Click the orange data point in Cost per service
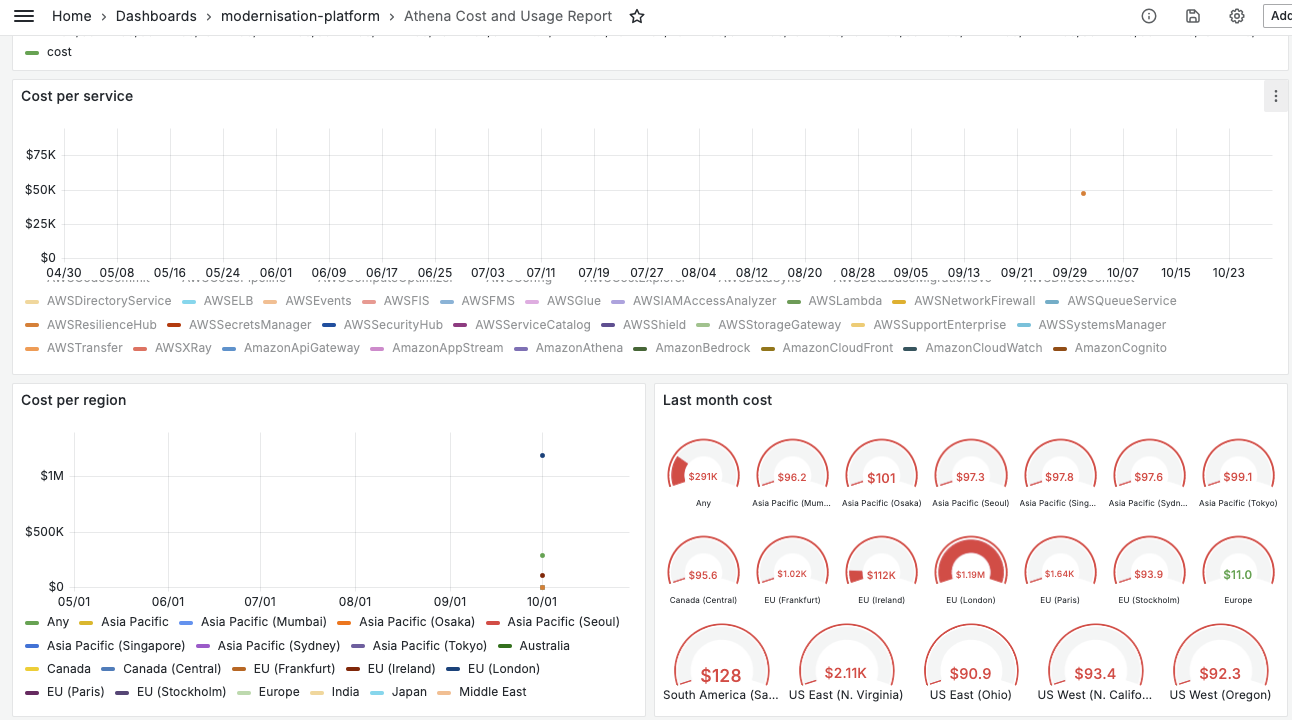1292x720 pixels. tap(1083, 193)
